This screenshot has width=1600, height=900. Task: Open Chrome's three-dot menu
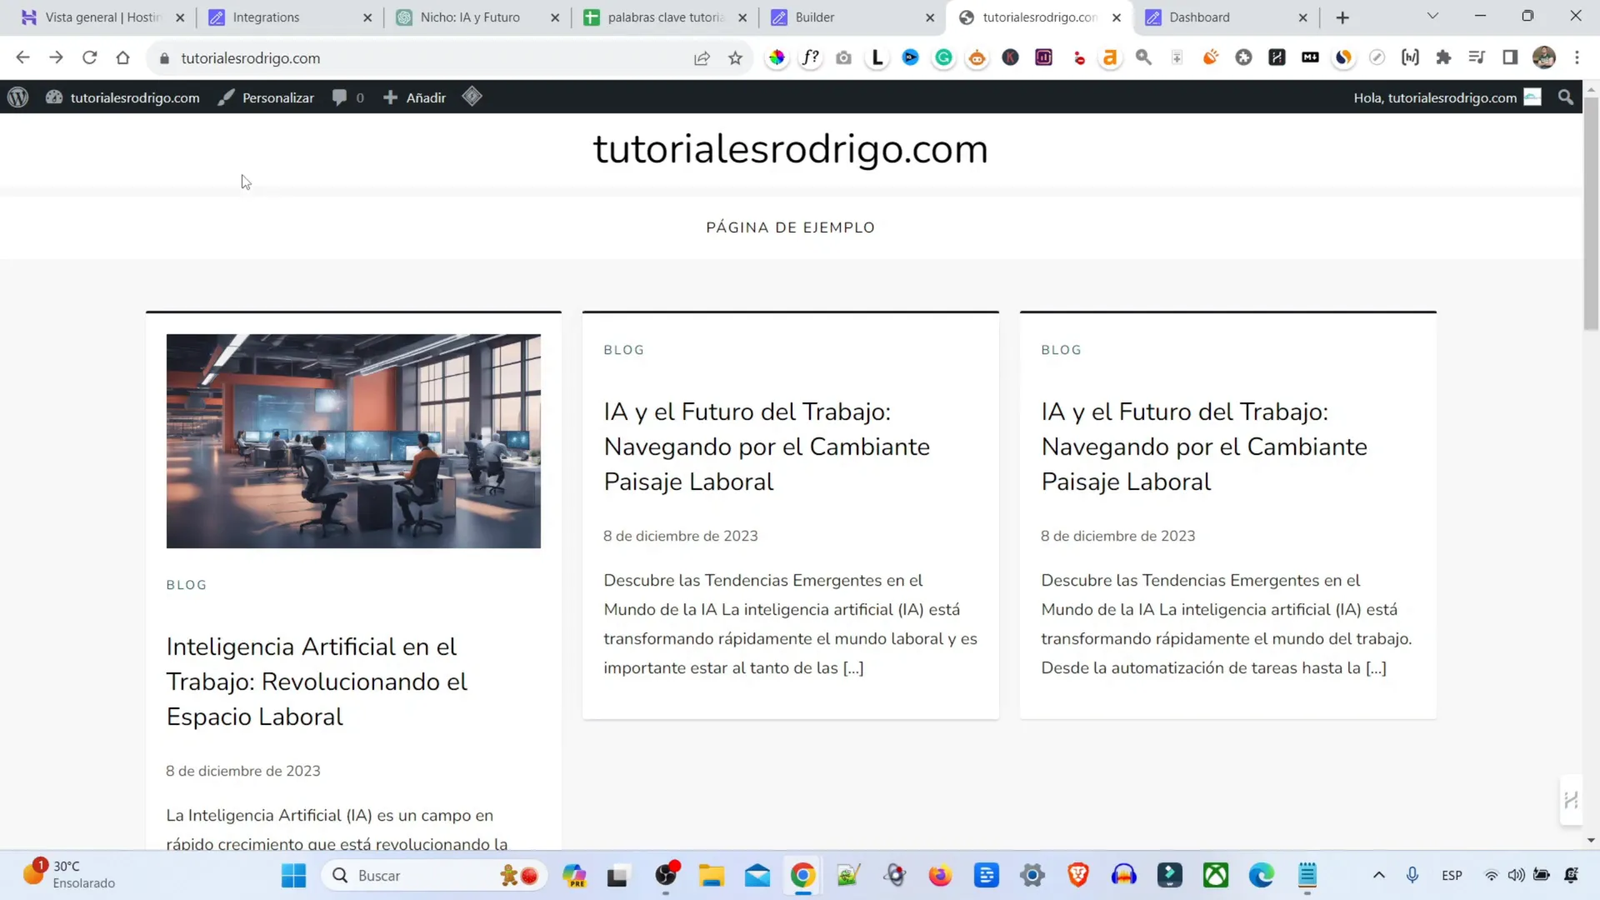point(1578,57)
